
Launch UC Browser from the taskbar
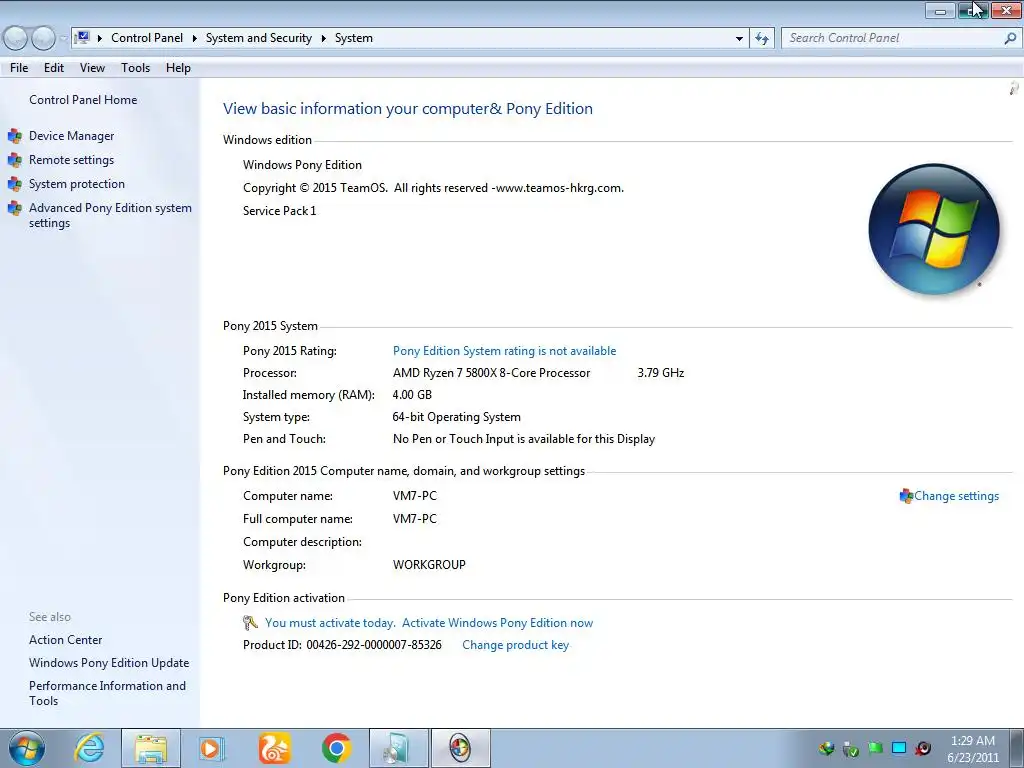(274, 748)
